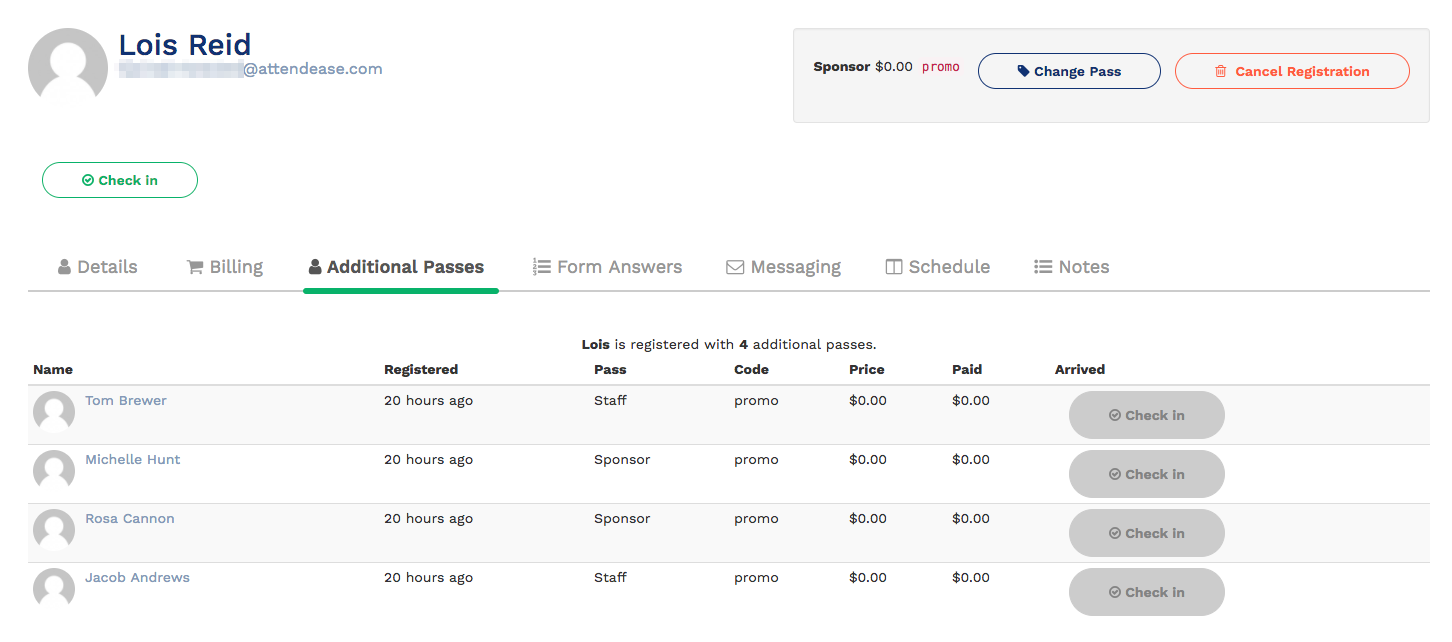Click the calendar icon on Schedule tab
Screen dimensions: 1452x642
(892, 266)
